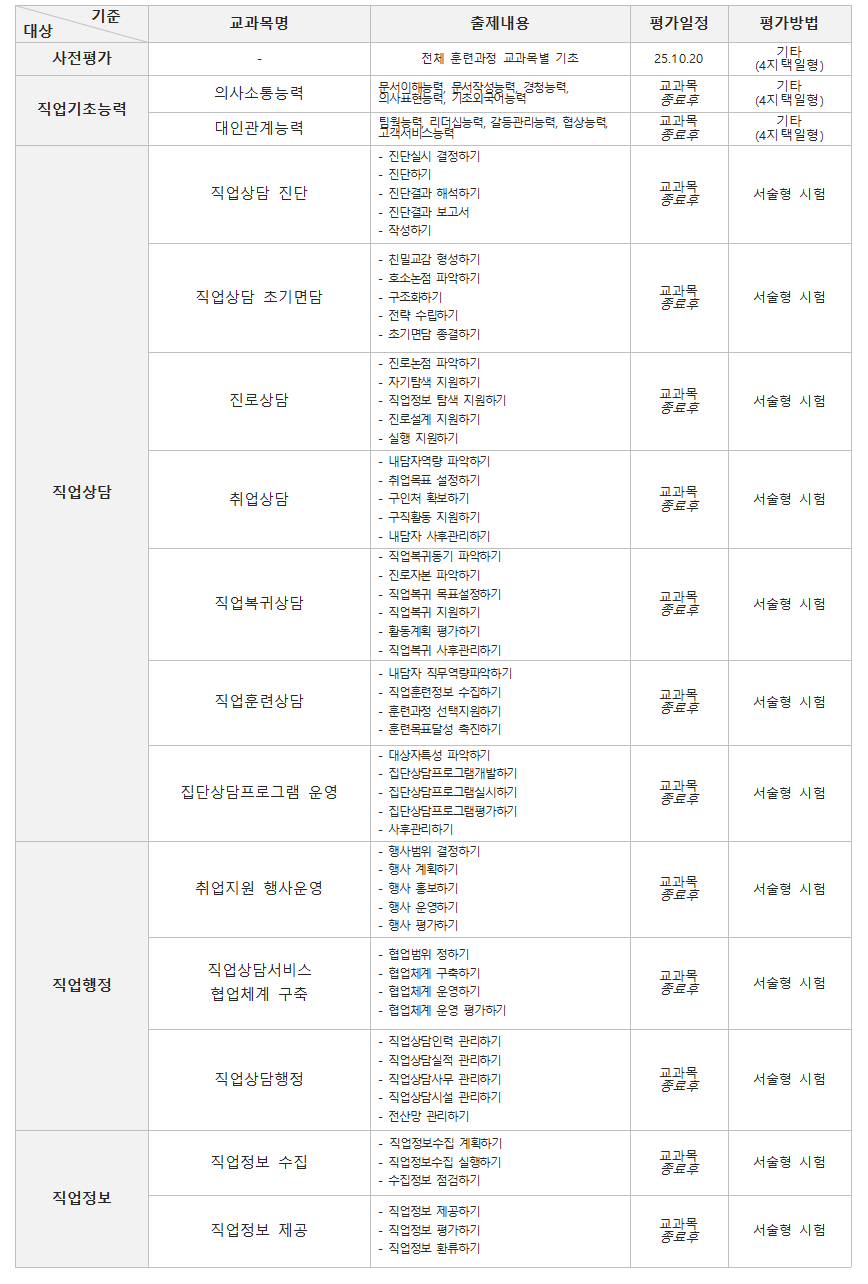Click the 직업상담 초기면담 cell

click(259, 297)
